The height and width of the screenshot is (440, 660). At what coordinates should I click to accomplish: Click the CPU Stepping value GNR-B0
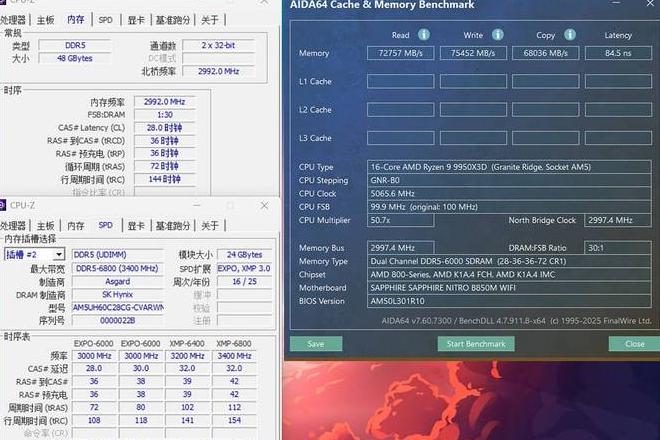pyautogui.click(x=509, y=180)
